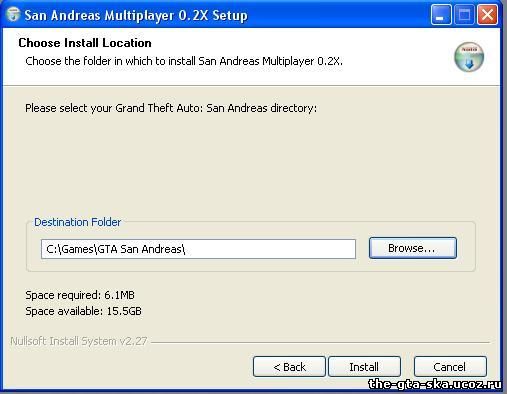Click the 'Nullsoft Install System v2.27' text
This screenshot has height=394, width=507.
pyautogui.click(x=79, y=341)
